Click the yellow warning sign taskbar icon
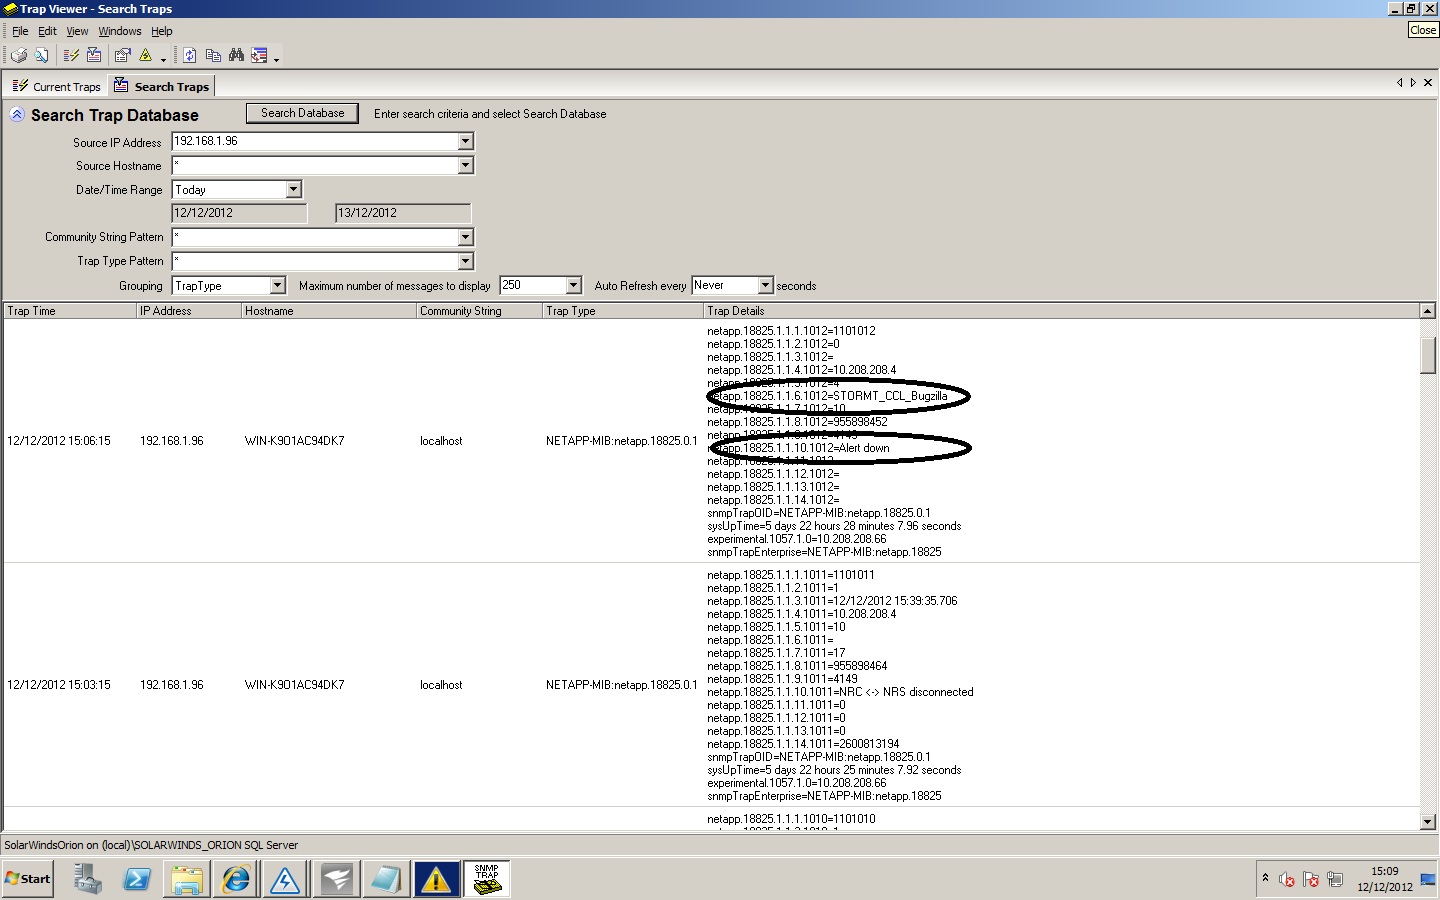 [x=436, y=879]
